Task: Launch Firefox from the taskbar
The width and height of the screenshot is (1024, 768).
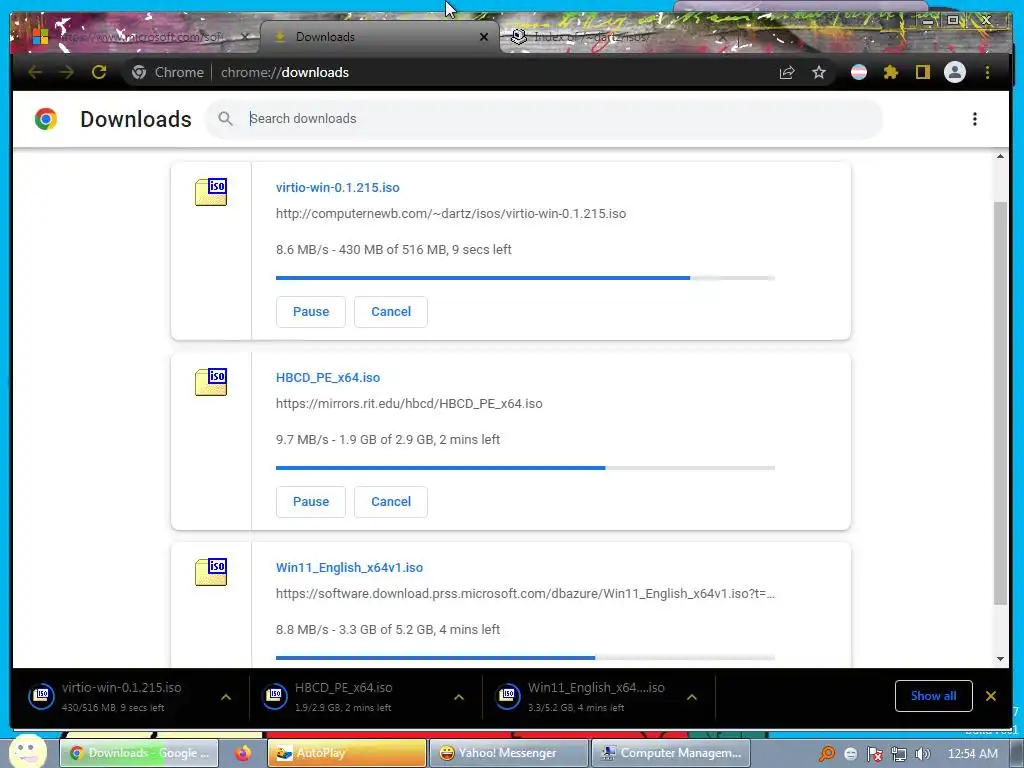Action: point(243,753)
